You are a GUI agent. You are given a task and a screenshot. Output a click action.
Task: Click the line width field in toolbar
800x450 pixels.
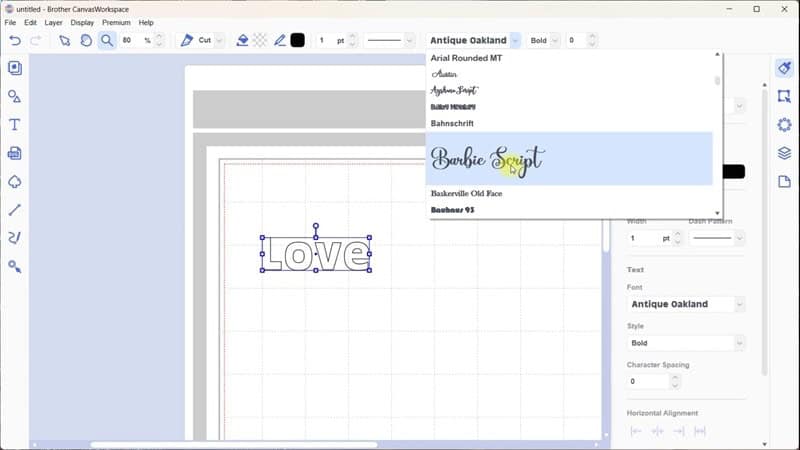pos(330,40)
